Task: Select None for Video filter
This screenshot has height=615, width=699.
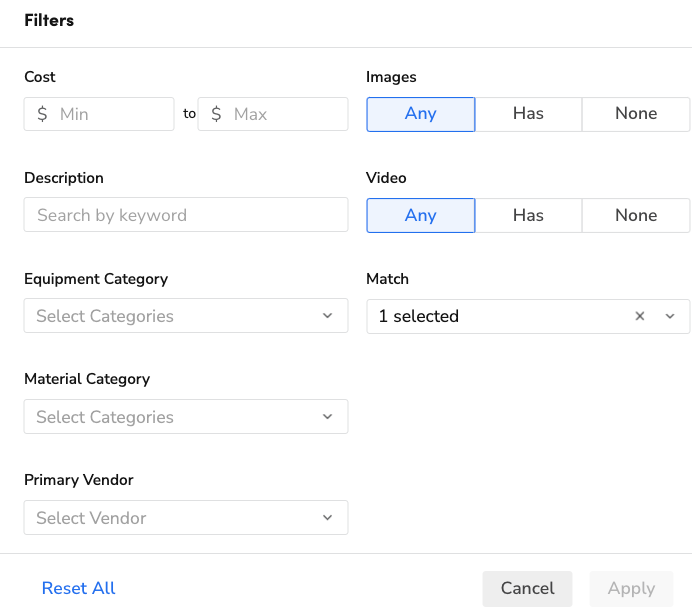Action: 636,215
